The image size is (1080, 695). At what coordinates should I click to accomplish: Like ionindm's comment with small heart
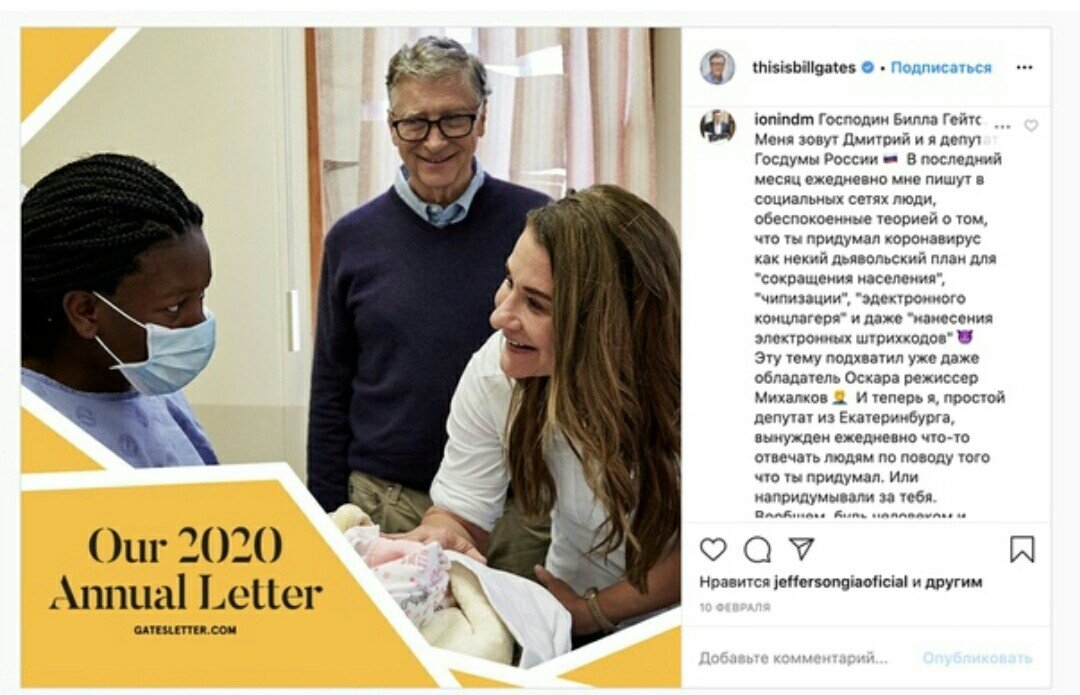point(1031,125)
